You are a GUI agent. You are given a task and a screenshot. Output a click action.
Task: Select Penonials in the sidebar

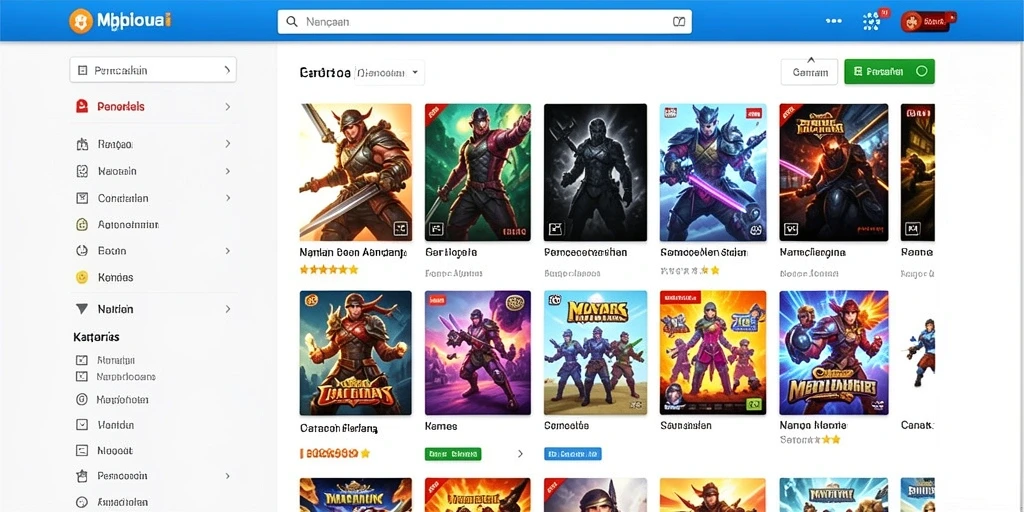click(121, 106)
